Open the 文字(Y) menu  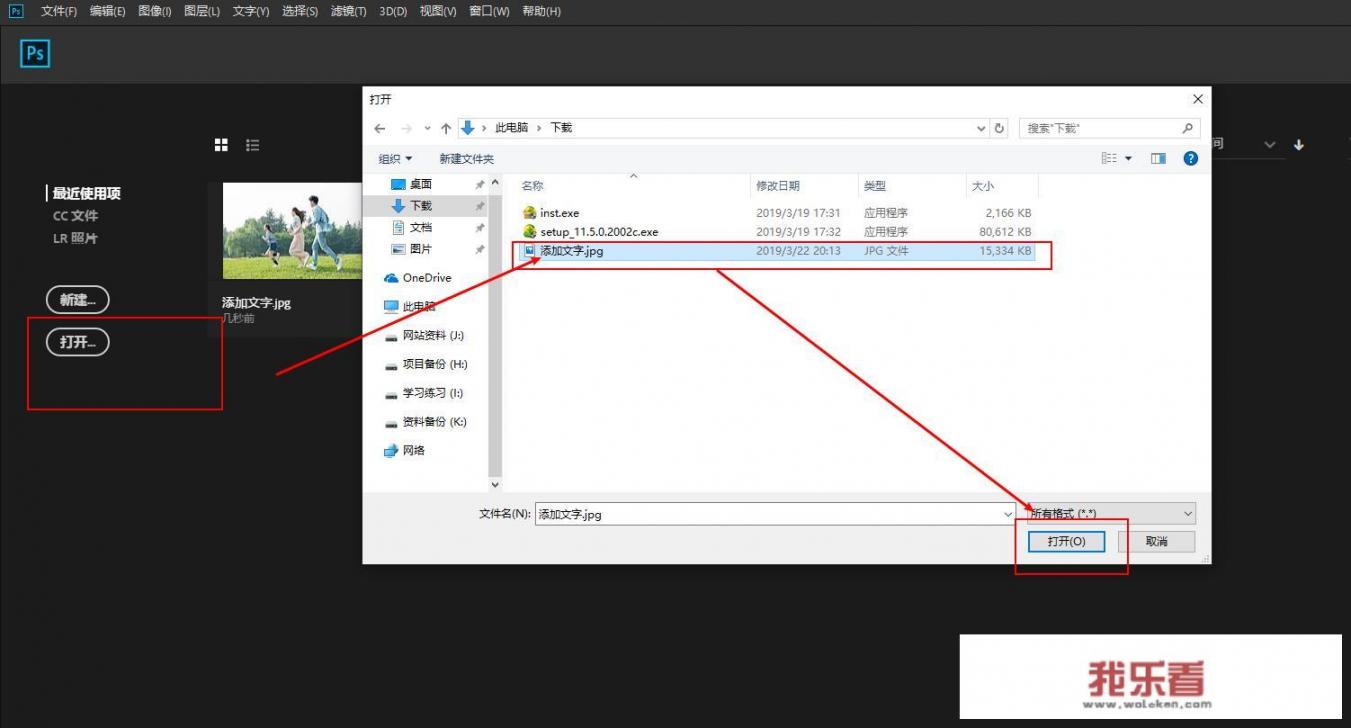tap(251, 11)
